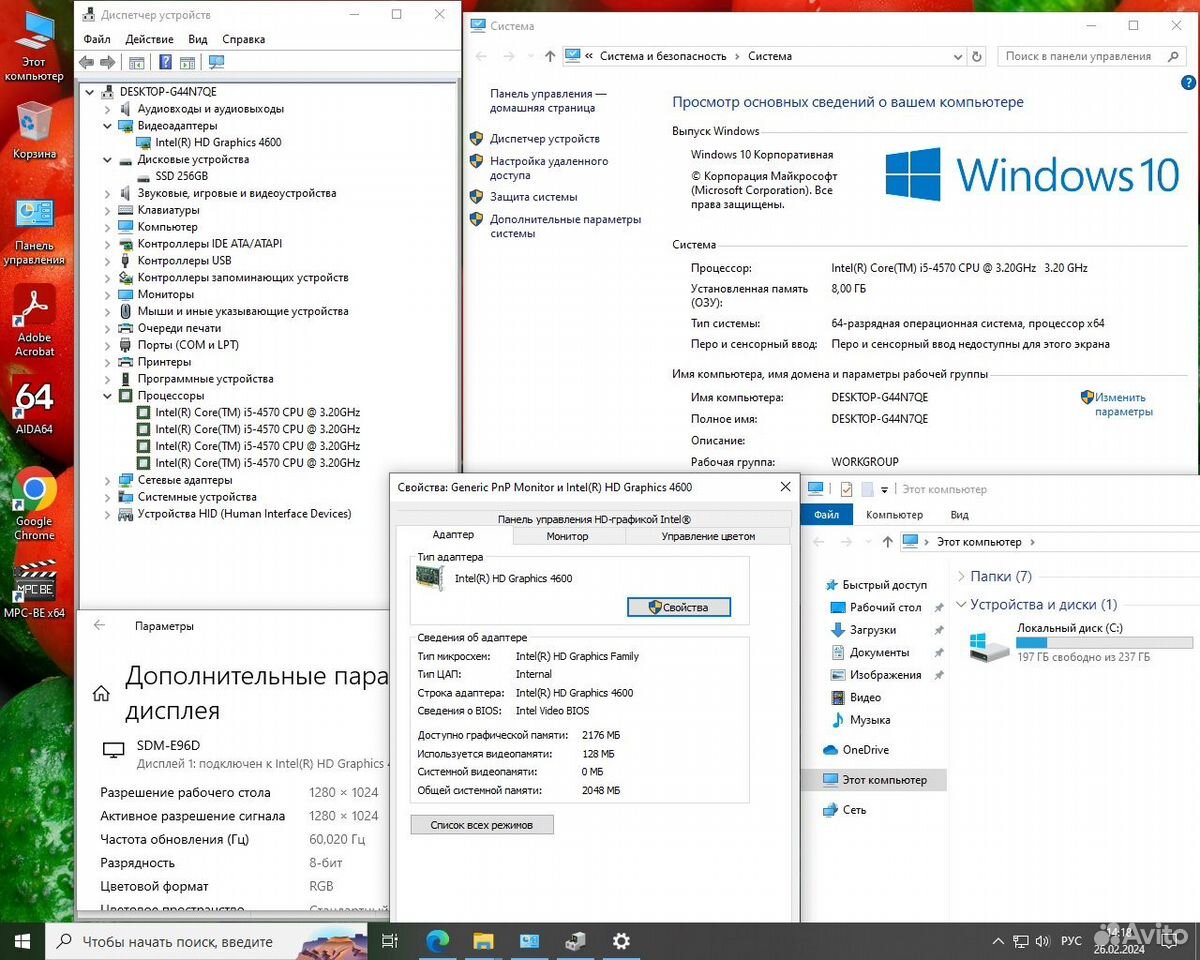Select Сеть in Explorer sidebar

point(854,810)
